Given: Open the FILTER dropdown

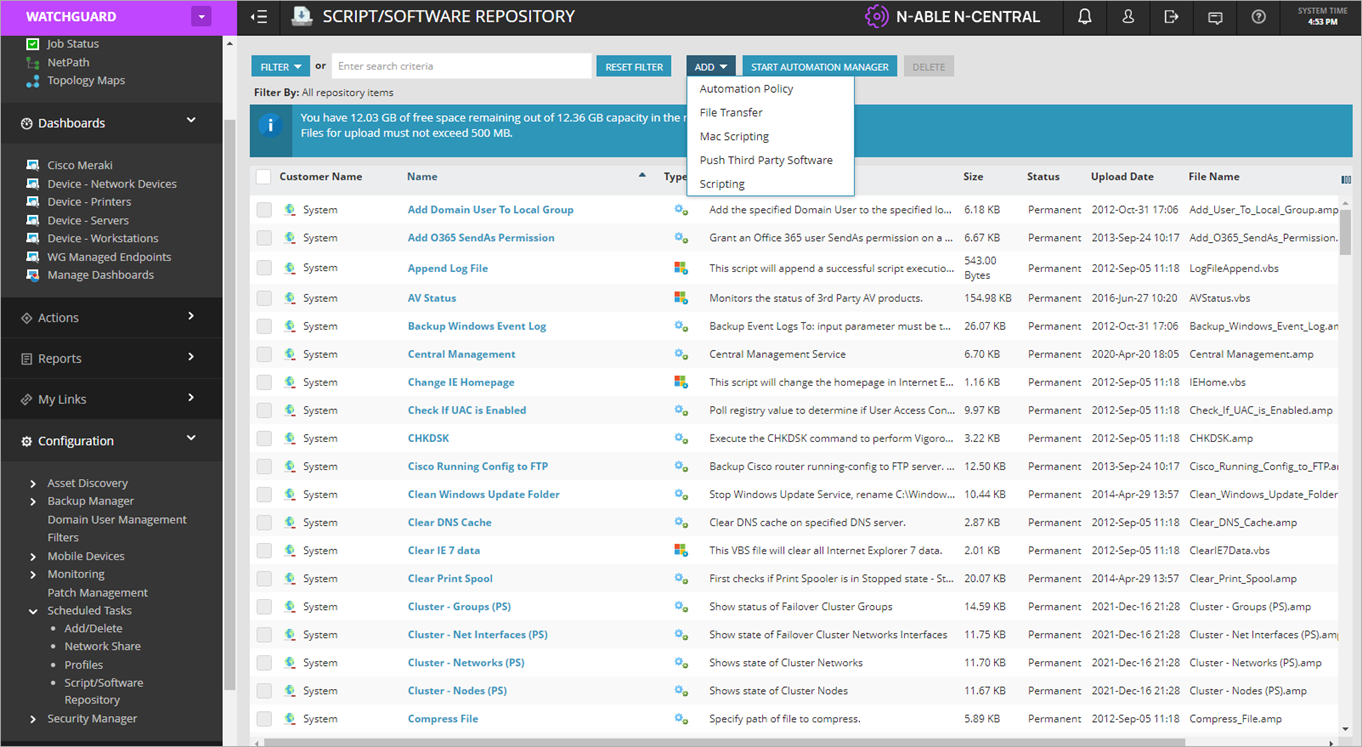Looking at the screenshot, I should click(280, 66).
